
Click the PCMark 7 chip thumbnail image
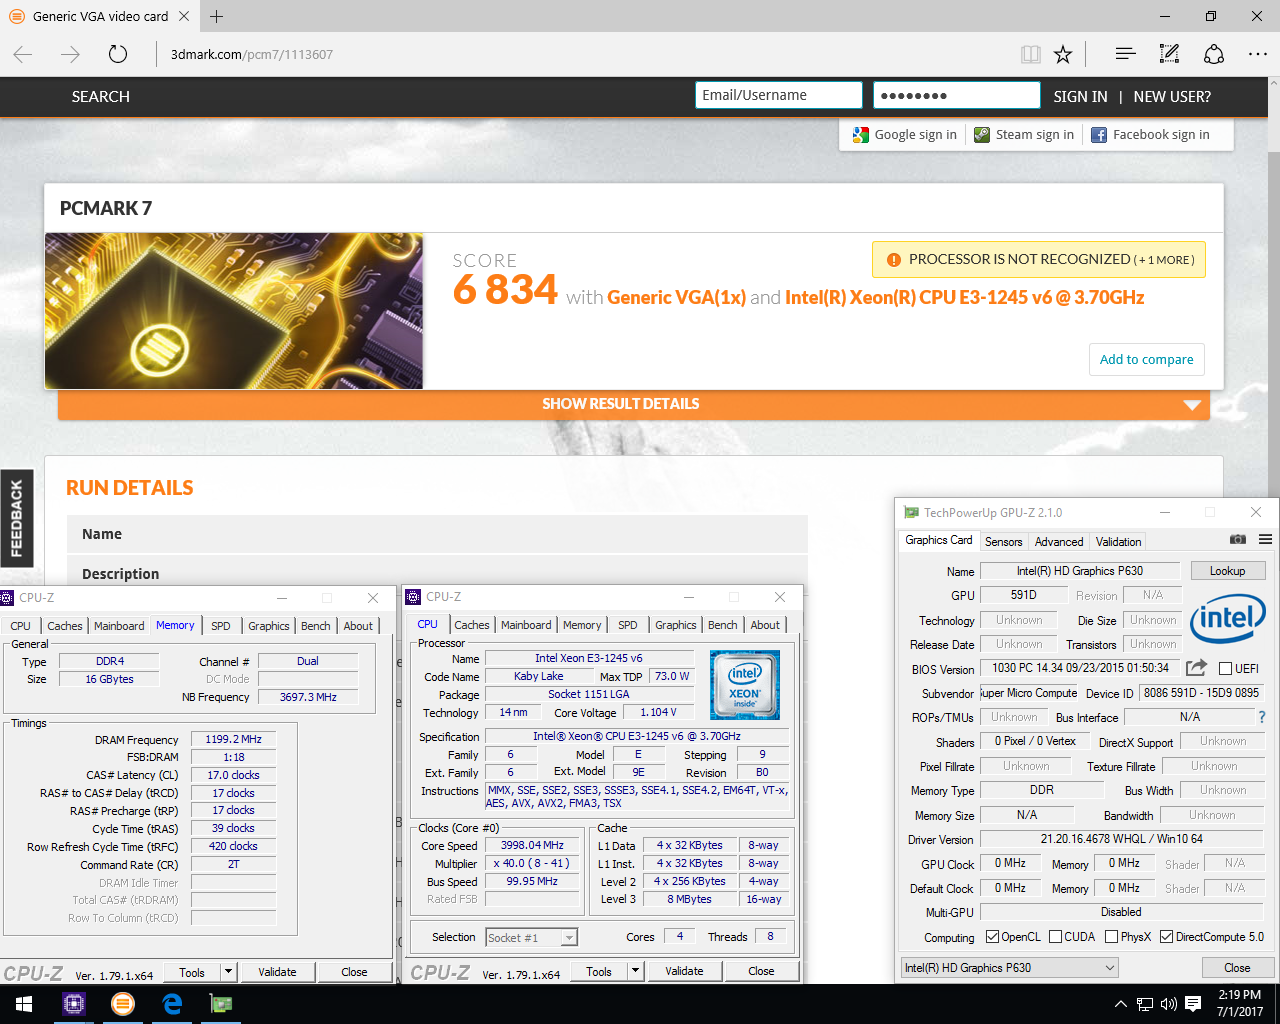(234, 311)
